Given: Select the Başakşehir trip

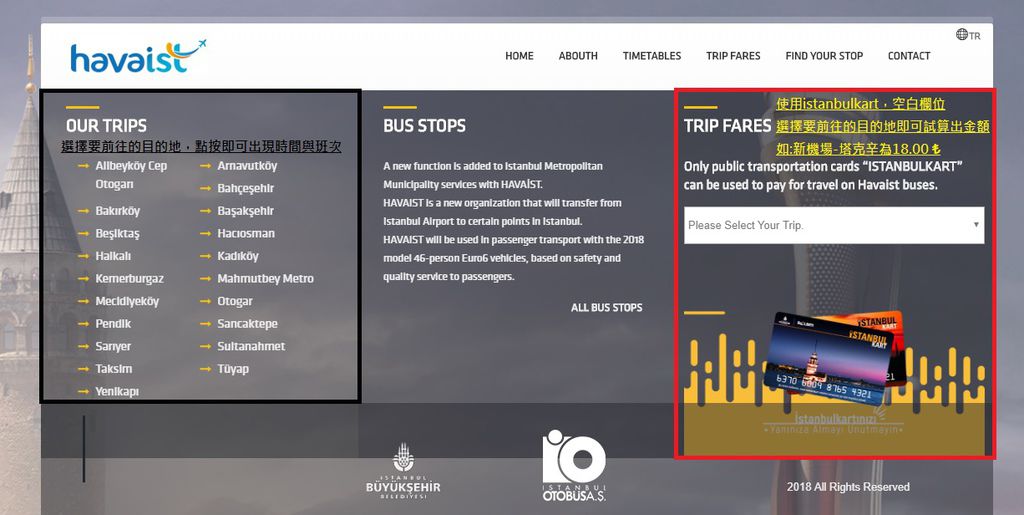Looking at the screenshot, I should [x=246, y=211].
